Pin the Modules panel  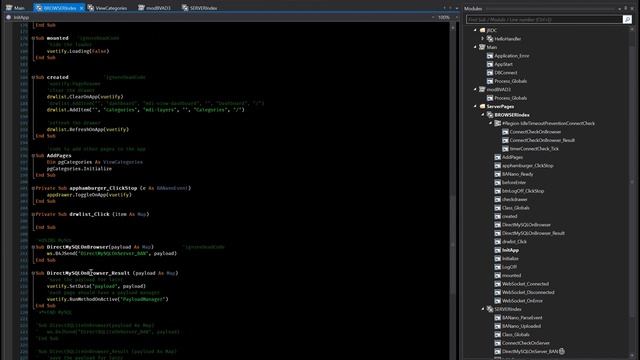[625, 8]
